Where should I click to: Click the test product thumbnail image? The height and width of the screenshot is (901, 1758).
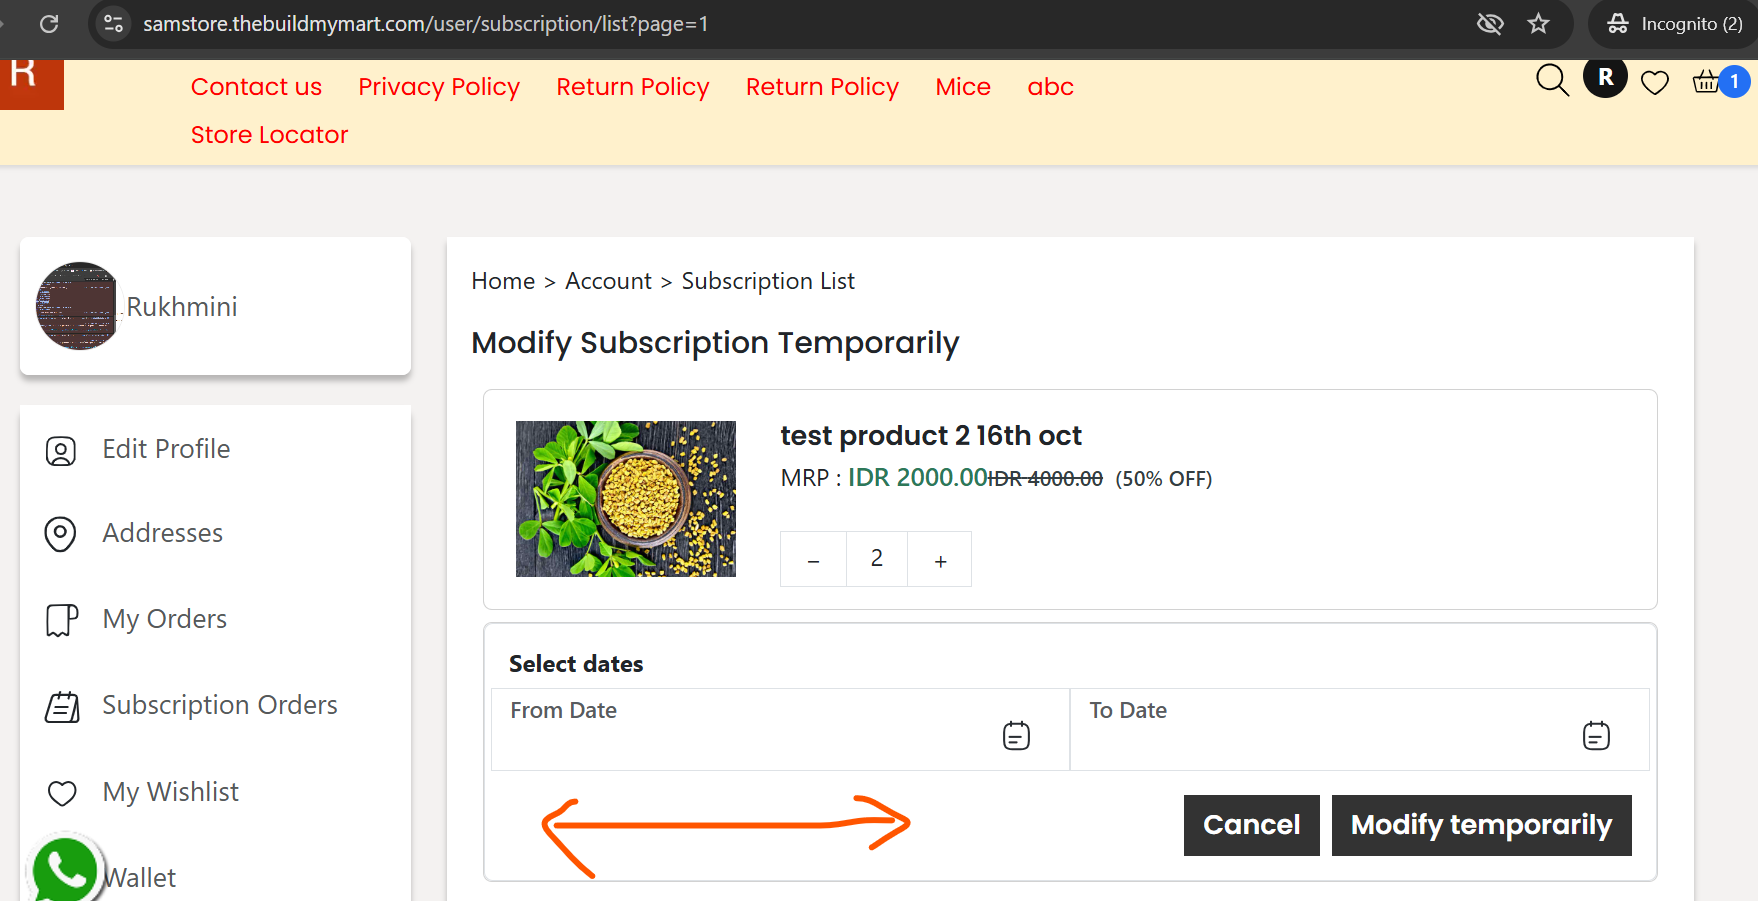click(x=626, y=499)
